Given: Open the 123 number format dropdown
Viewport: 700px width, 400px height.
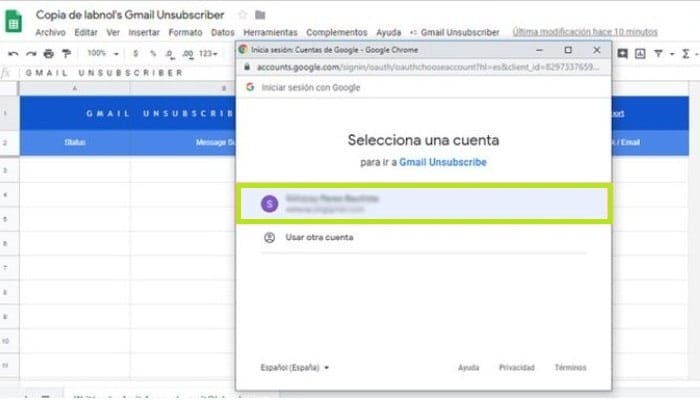Looking at the screenshot, I should (x=208, y=54).
